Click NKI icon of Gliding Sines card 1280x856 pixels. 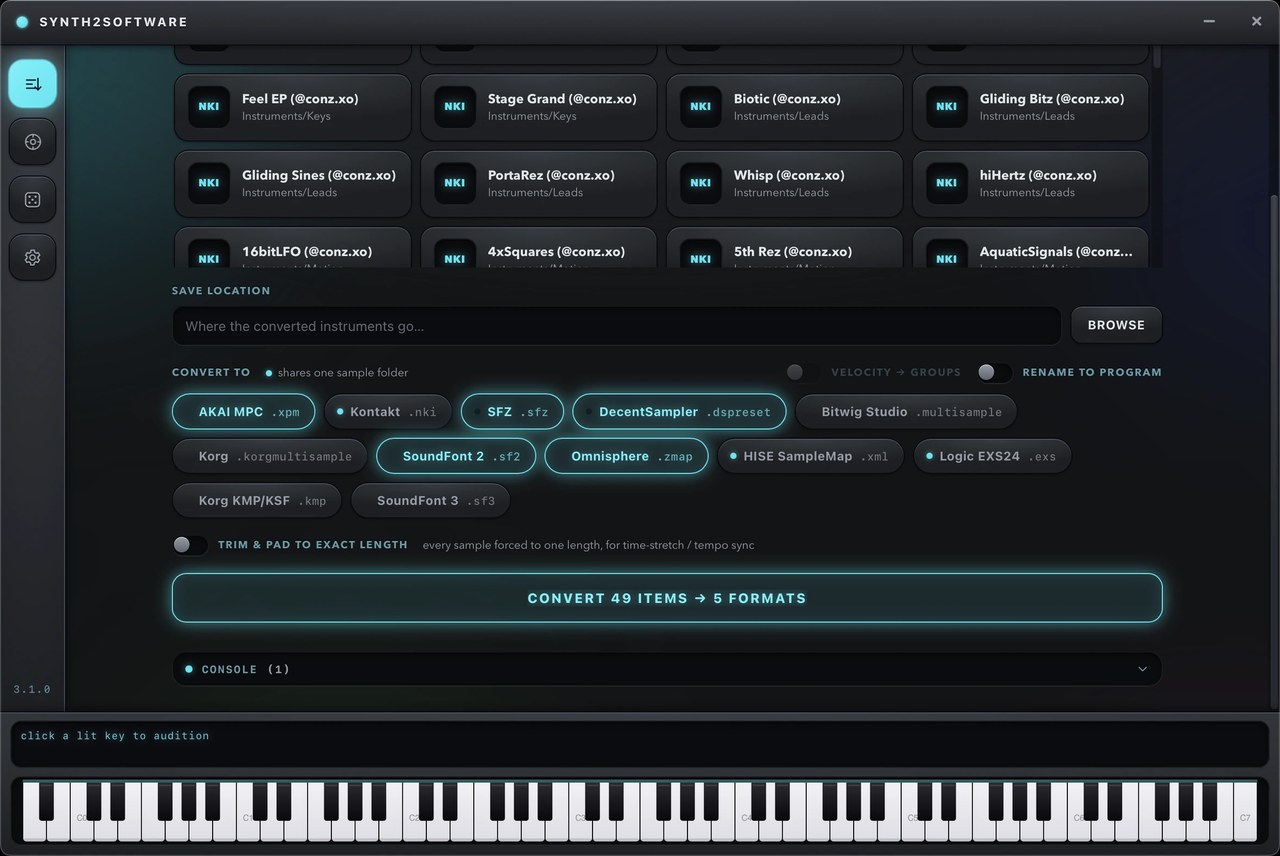(x=209, y=183)
